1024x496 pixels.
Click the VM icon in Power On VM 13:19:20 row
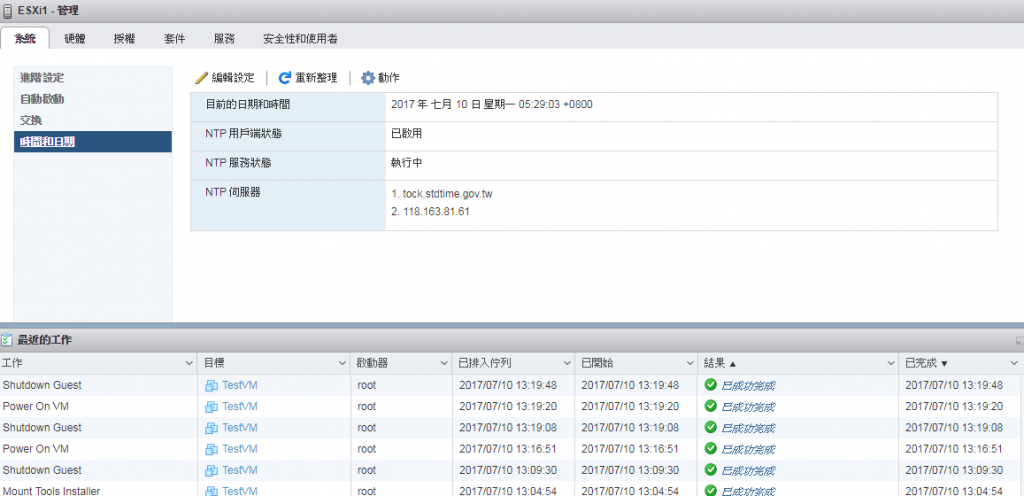pyautogui.click(x=211, y=407)
